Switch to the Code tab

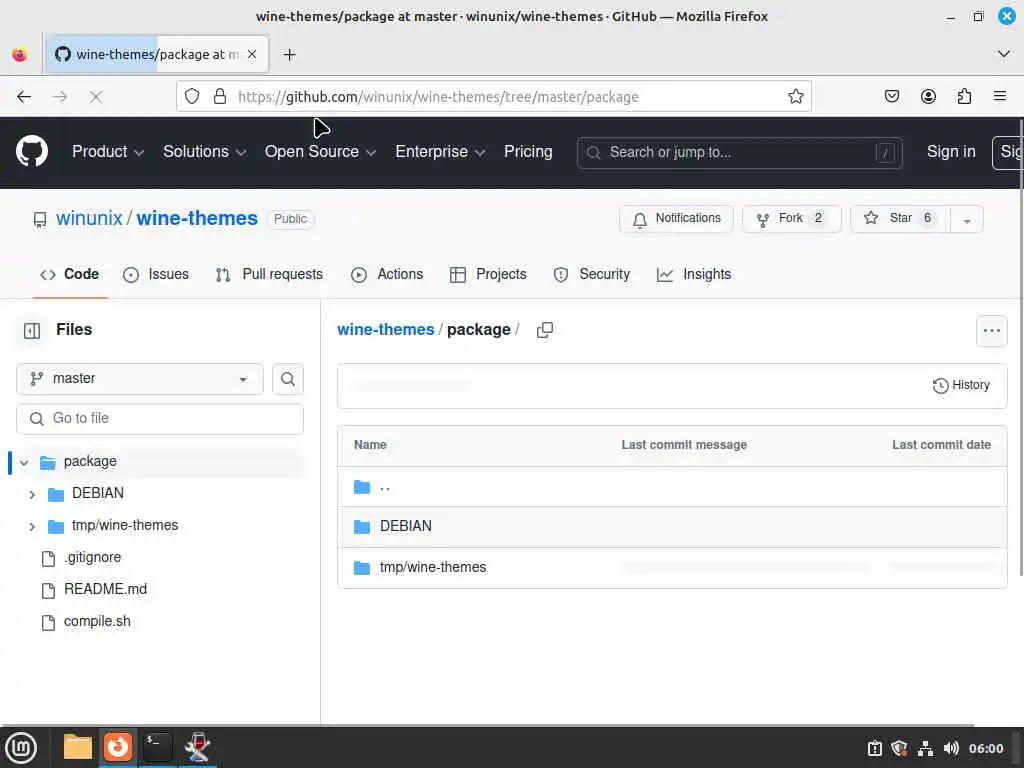70,274
